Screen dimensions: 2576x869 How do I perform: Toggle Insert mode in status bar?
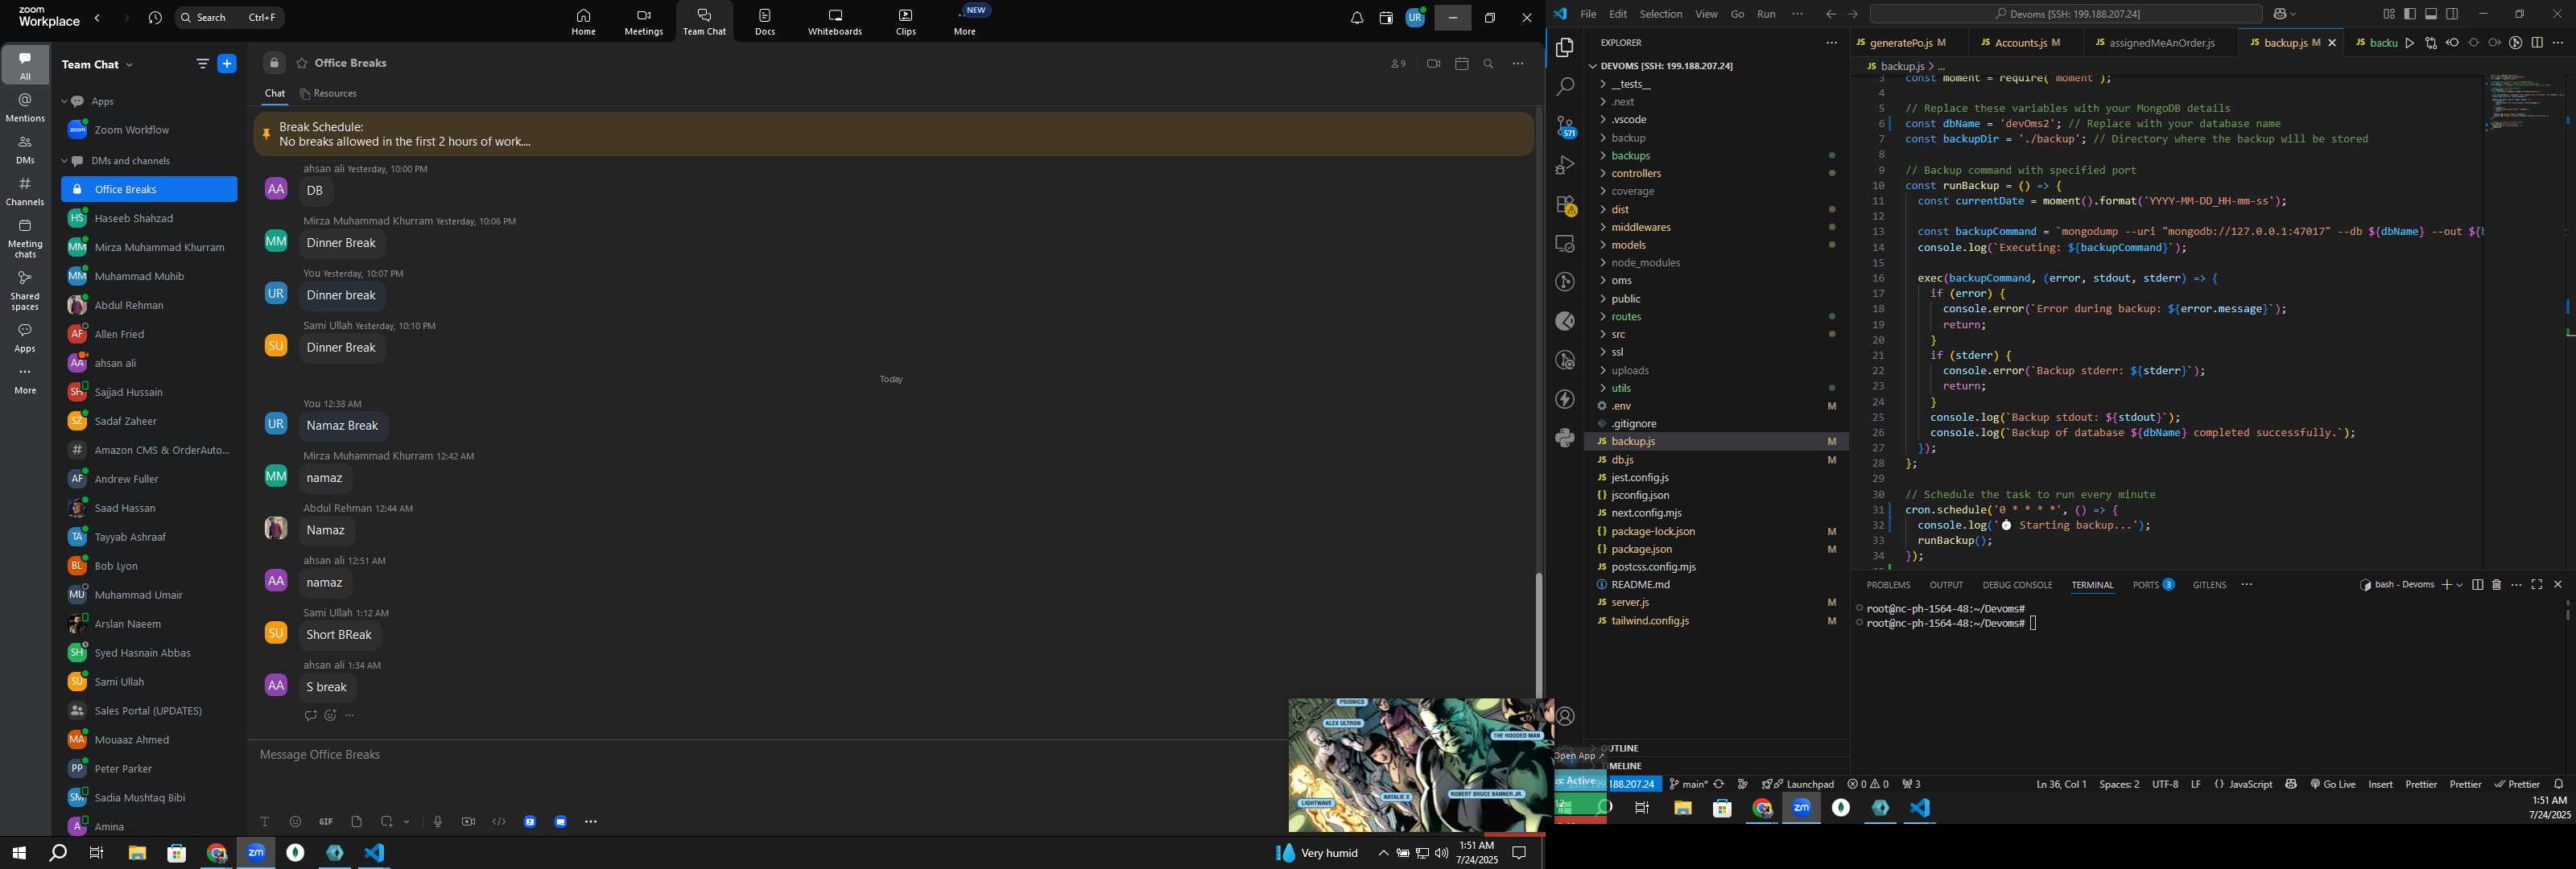(x=2380, y=784)
